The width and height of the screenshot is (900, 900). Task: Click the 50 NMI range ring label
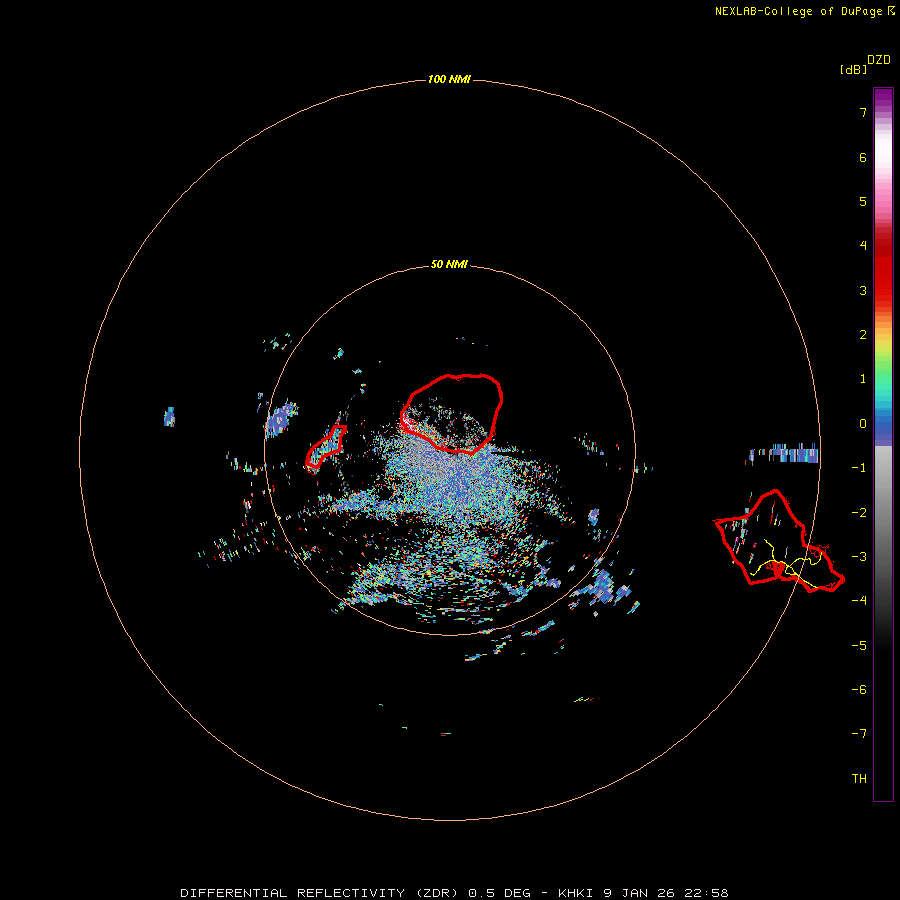[449, 264]
